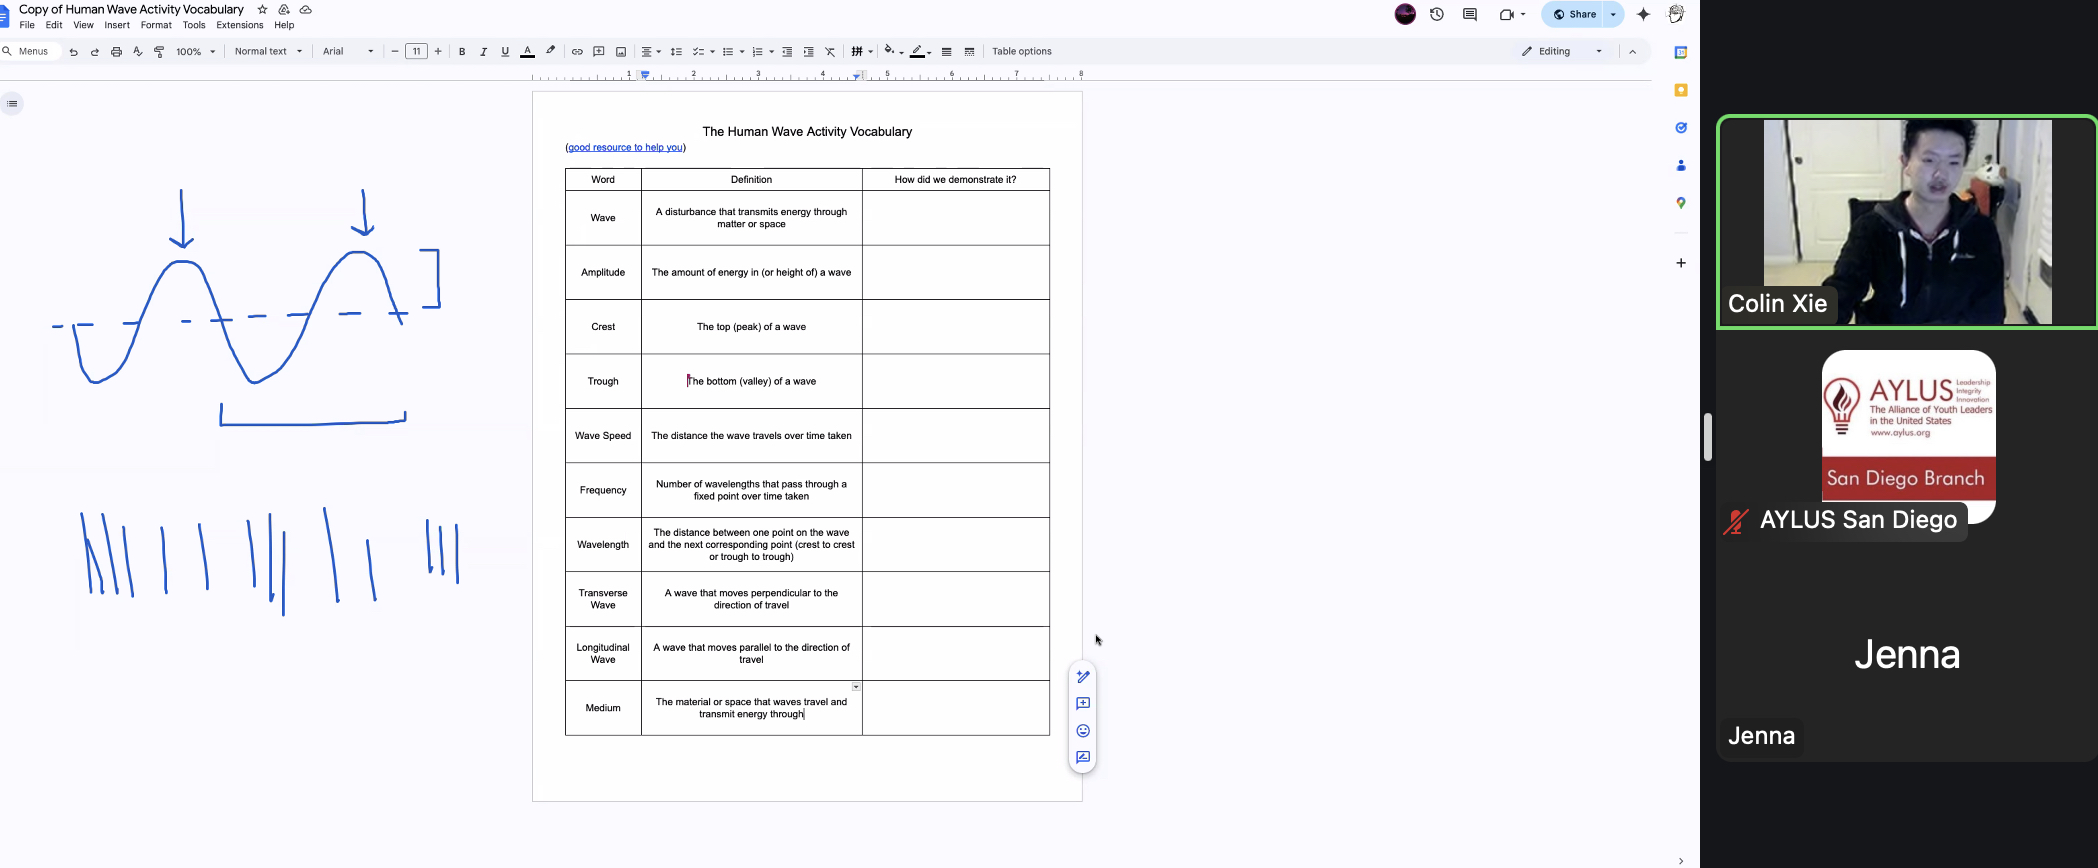Toggle bold formatting
2098x868 pixels.
click(462, 52)
